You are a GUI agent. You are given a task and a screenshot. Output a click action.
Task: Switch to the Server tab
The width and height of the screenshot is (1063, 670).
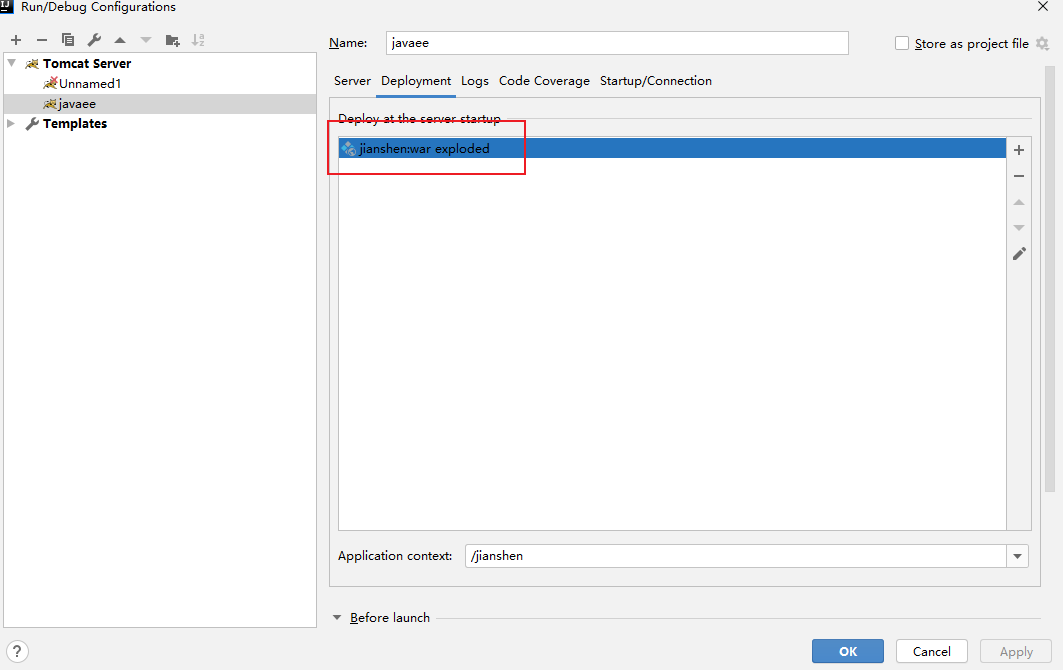tap(353, 81)
